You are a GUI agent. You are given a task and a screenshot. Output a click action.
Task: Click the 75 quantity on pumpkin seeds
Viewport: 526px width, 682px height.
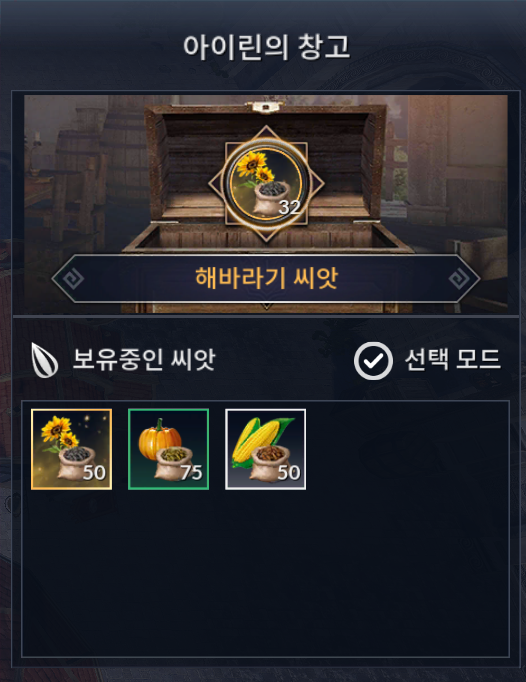(191, 473)
